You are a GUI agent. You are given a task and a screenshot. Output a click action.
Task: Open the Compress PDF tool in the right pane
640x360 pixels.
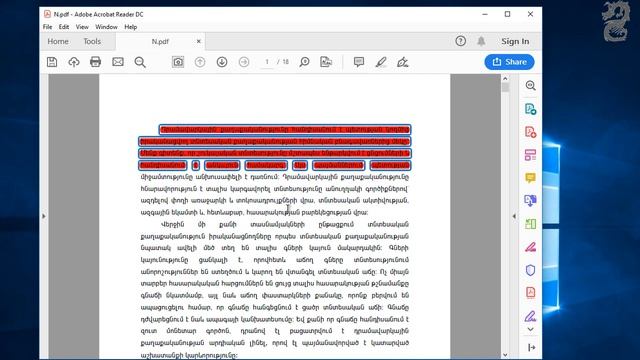531,293
